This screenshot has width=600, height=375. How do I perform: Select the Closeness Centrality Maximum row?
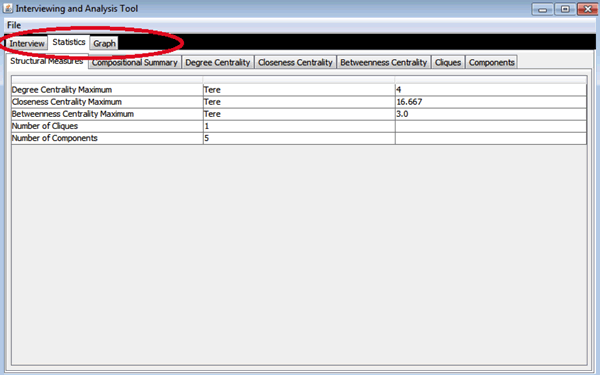pos(299,102)
